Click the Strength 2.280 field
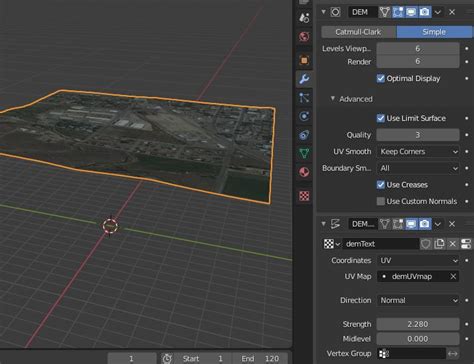The image size is (474, 364). click(418, 324)
